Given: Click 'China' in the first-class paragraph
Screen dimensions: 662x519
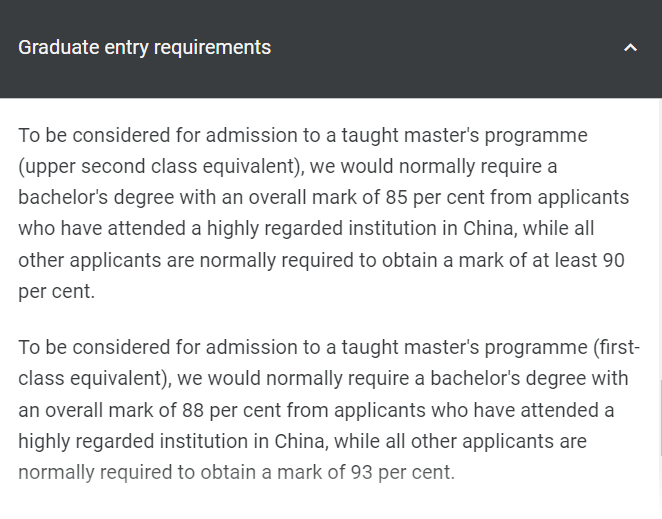Looking at the screenshot, I should coord(301,441).
